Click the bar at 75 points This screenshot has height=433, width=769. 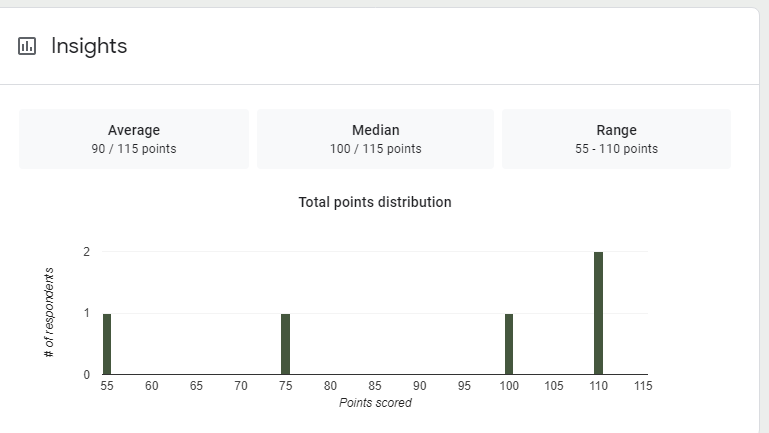(x=285, y=344)
